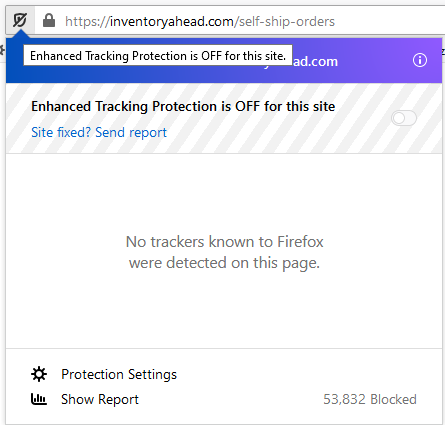Click the tooltip reading Protection is OFF
Viewport: 445px width, 425px height.
[158, 56]
